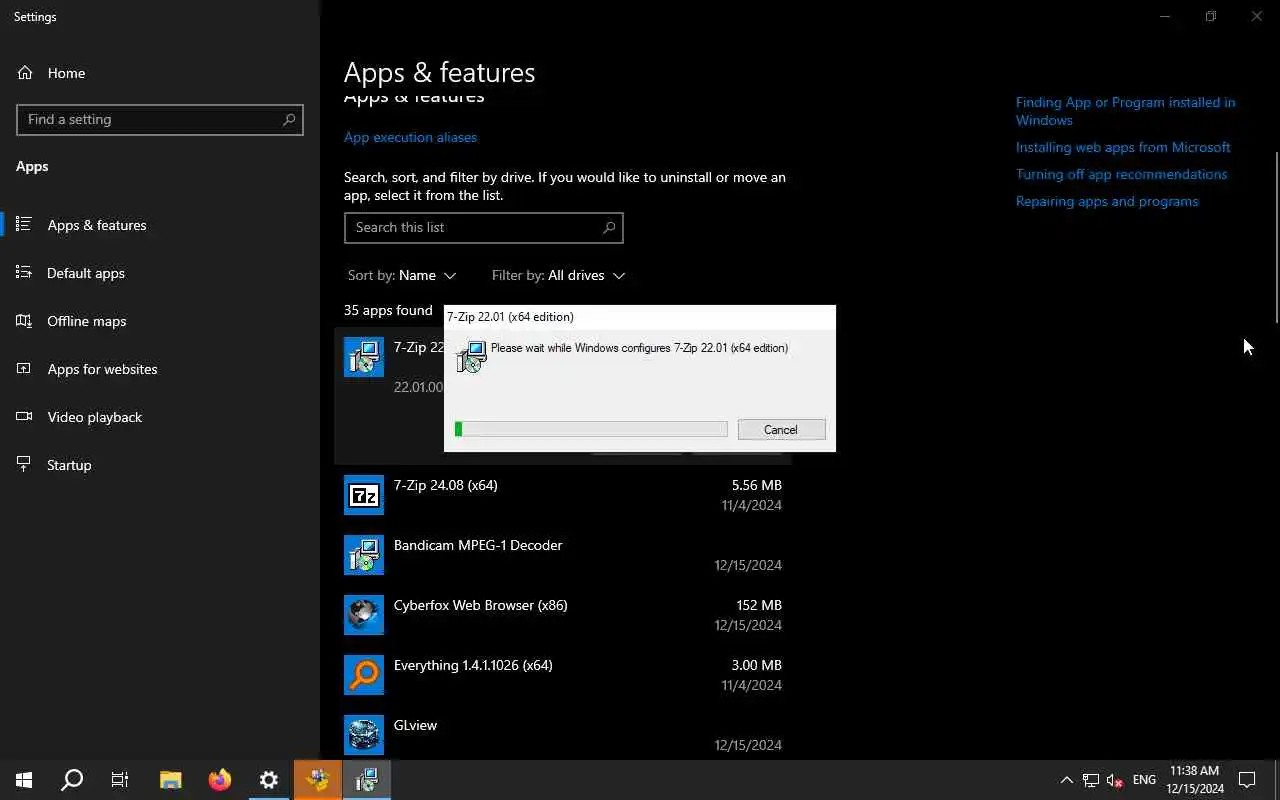Click the Video playback sidebar icon
Viewport: 1280px width, 800px height.
25,417
